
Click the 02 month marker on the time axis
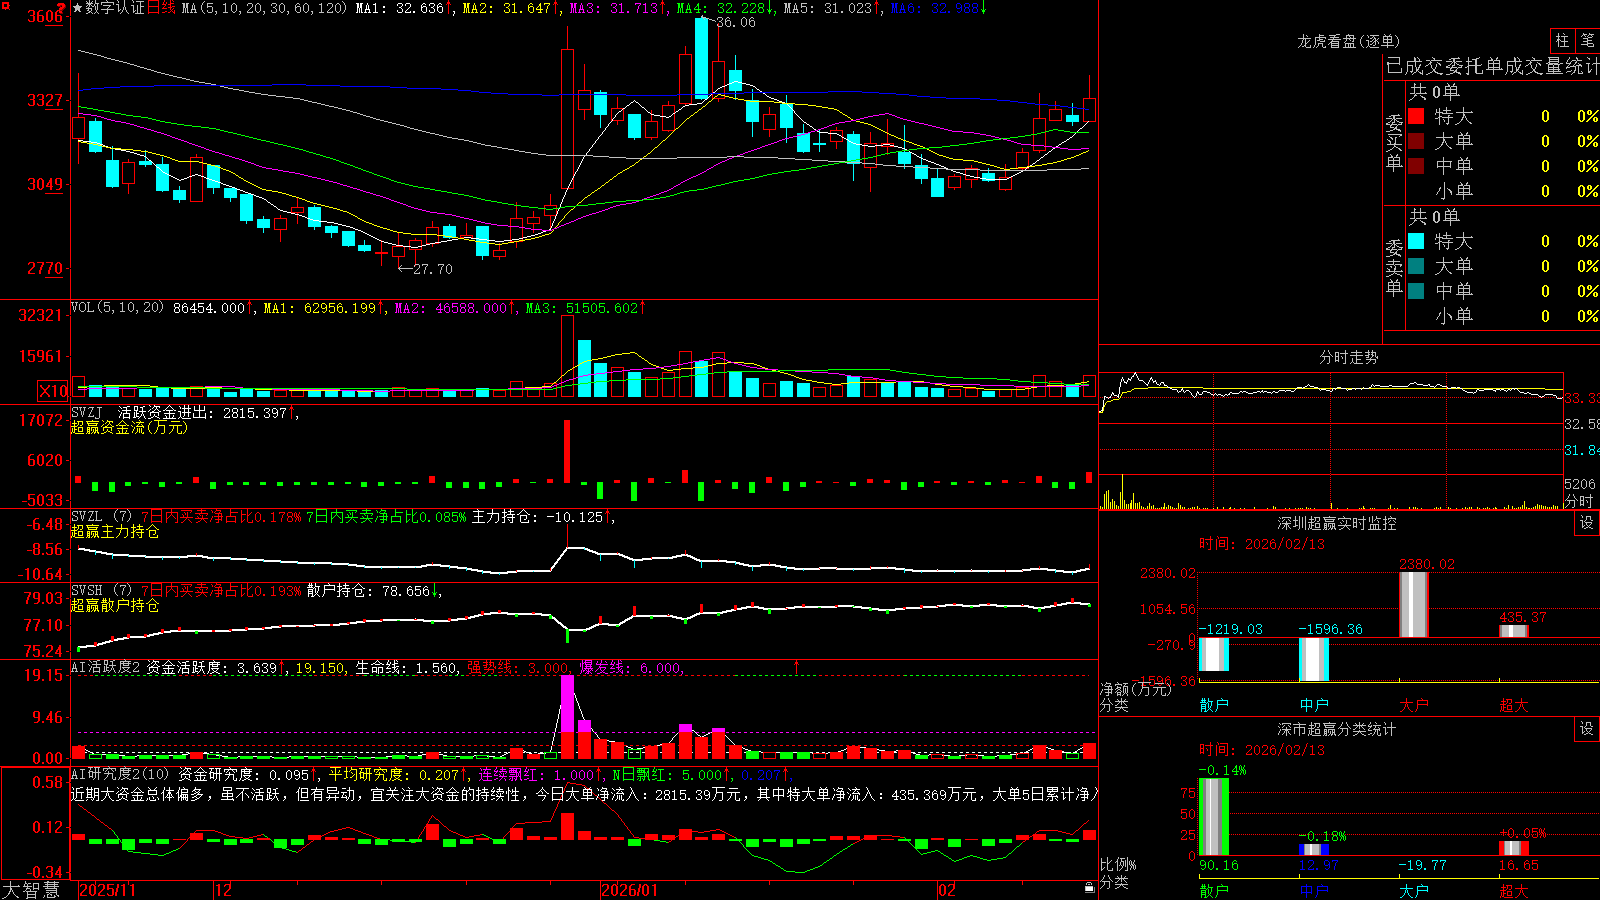947,890
